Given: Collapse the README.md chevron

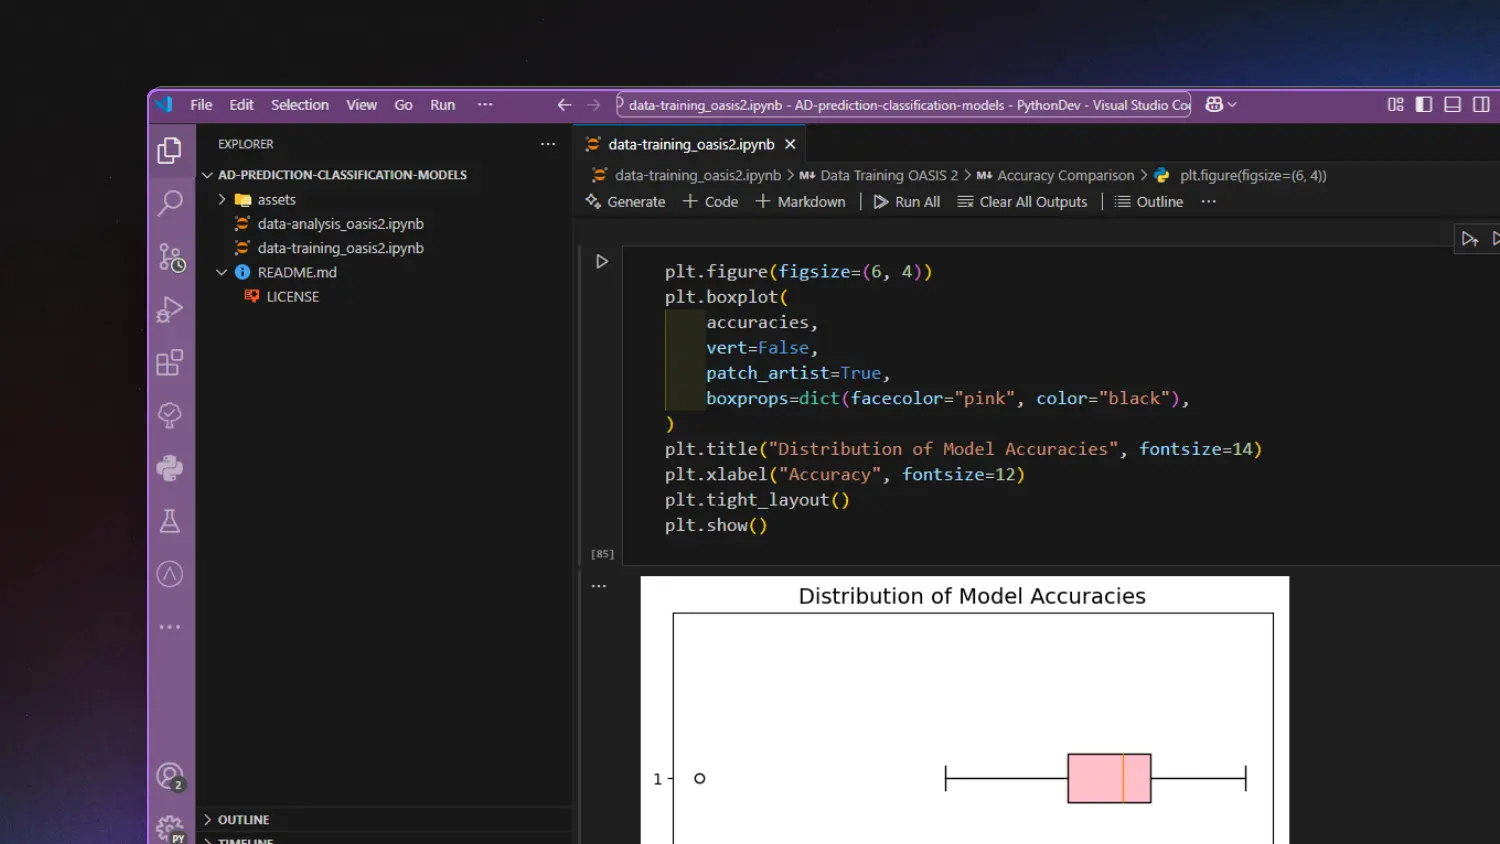Looking at the screenshot, I should [222, 272].
